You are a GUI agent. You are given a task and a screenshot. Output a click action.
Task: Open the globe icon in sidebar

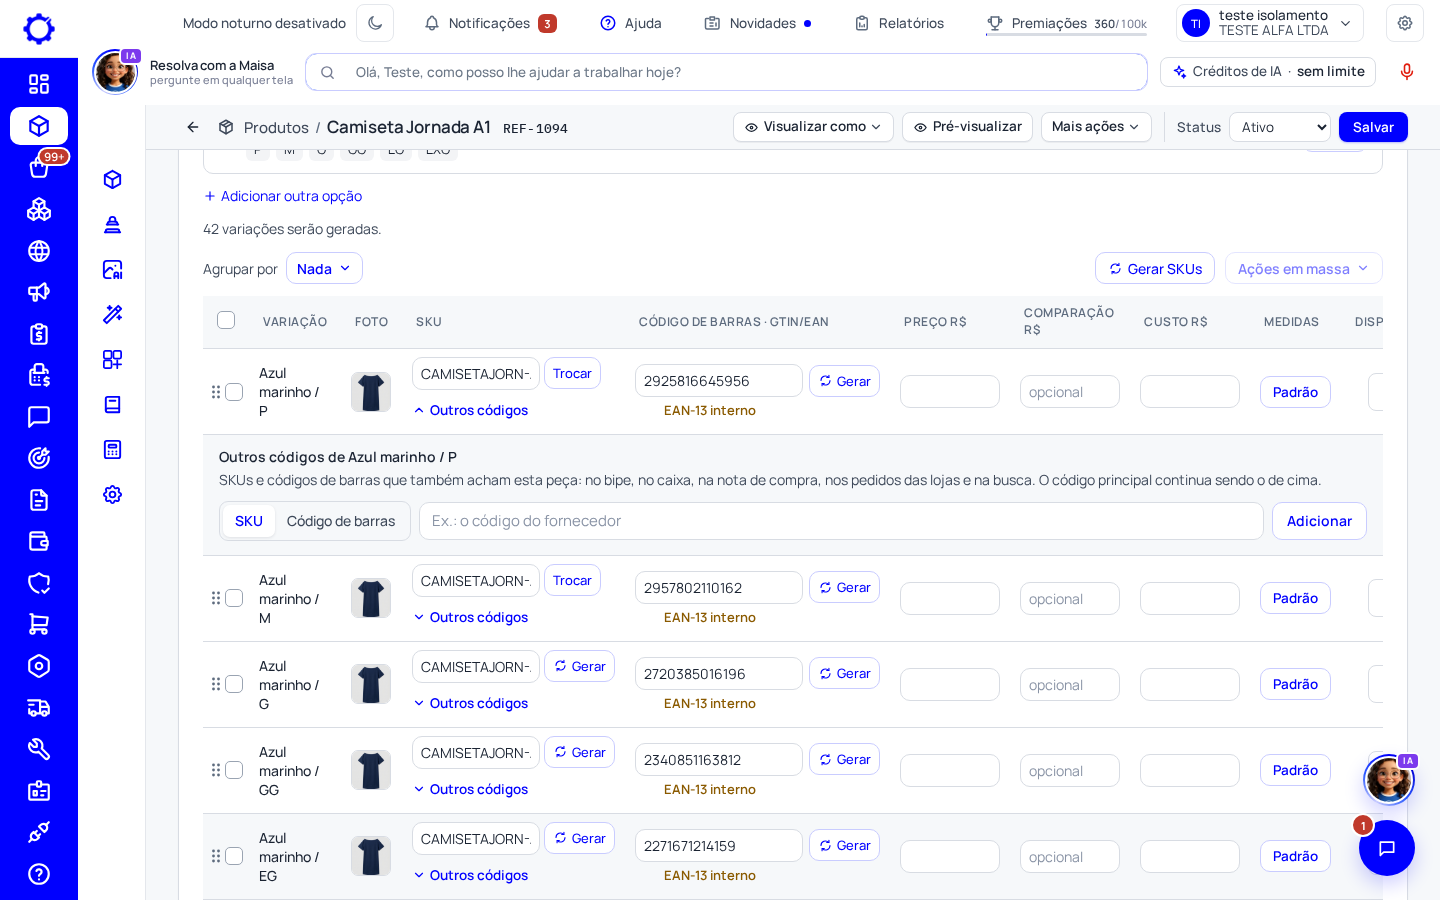coord(39,251)
